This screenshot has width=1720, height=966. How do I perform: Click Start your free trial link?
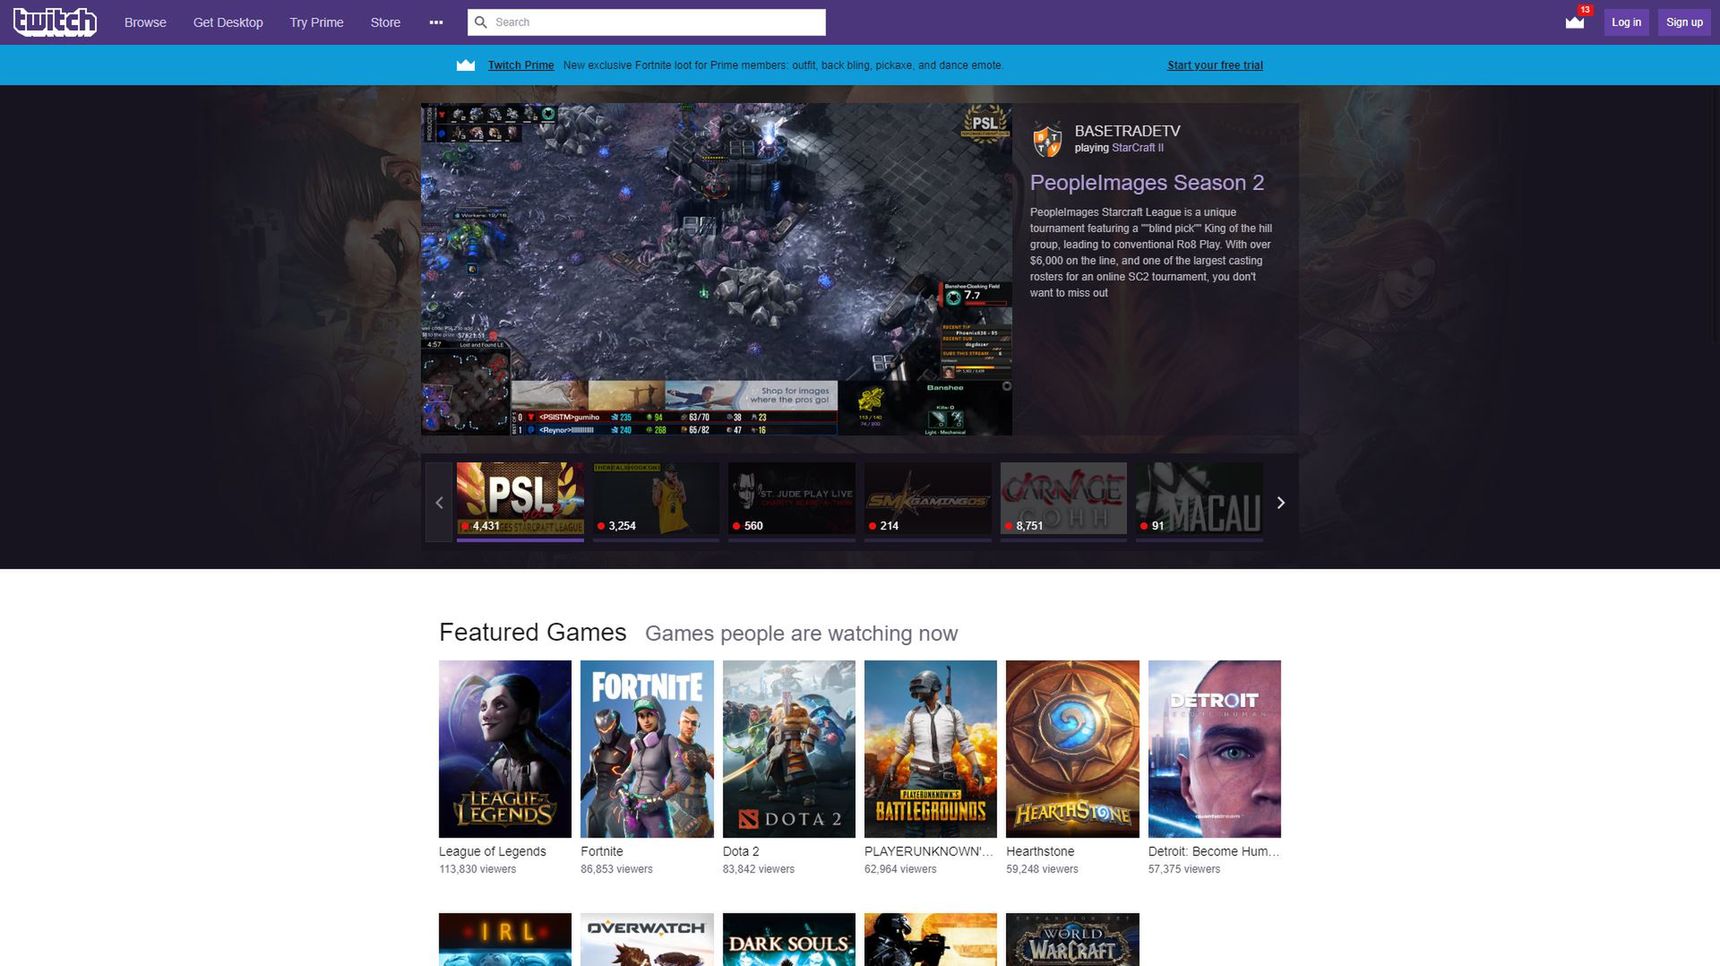tap(1215, 65)
